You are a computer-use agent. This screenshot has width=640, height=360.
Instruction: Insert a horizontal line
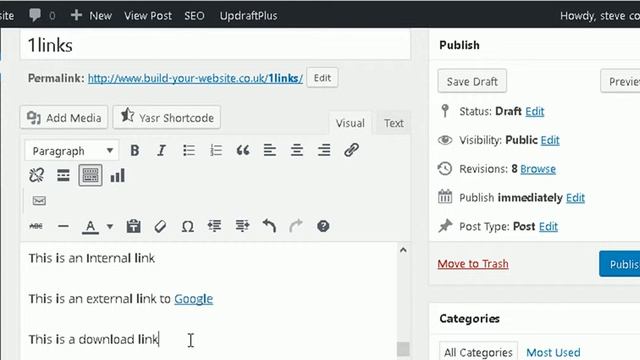(x=63, y=226)
